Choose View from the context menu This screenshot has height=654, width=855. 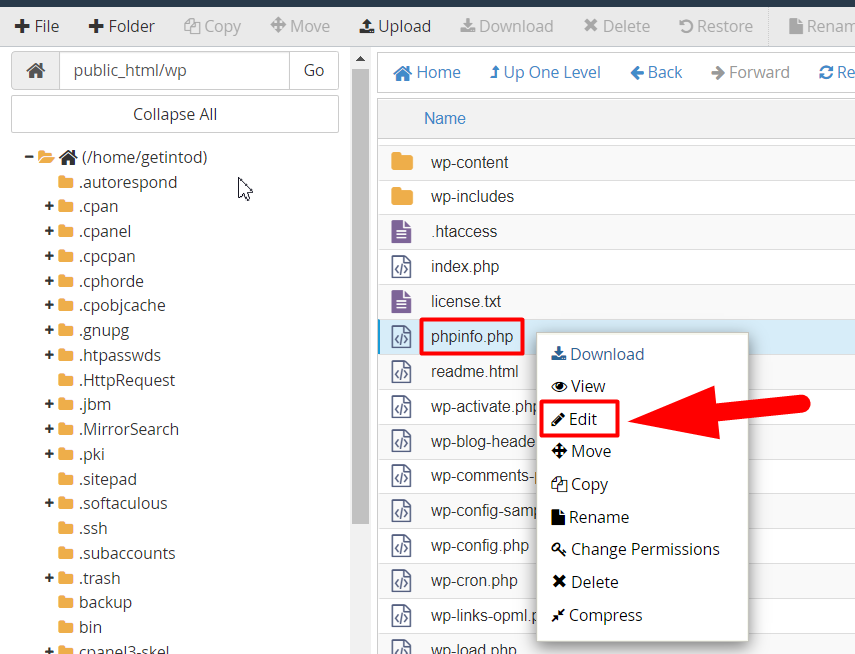578,386
